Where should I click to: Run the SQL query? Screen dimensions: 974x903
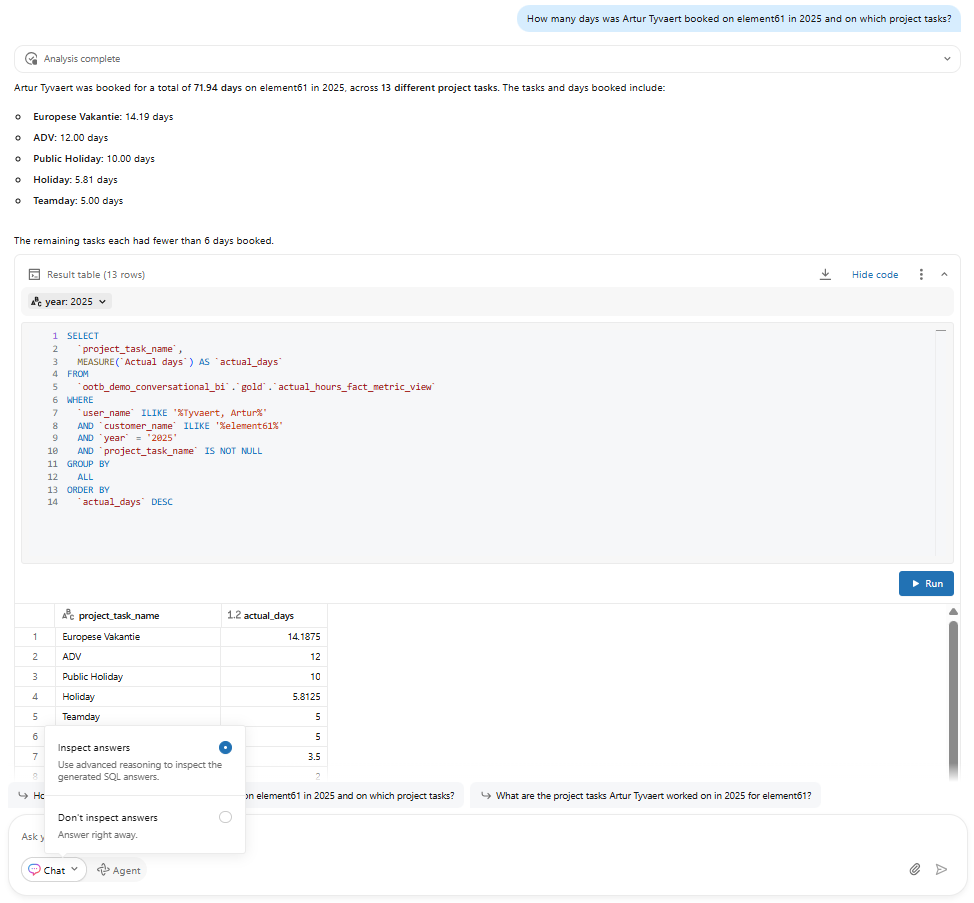(925, 583)
